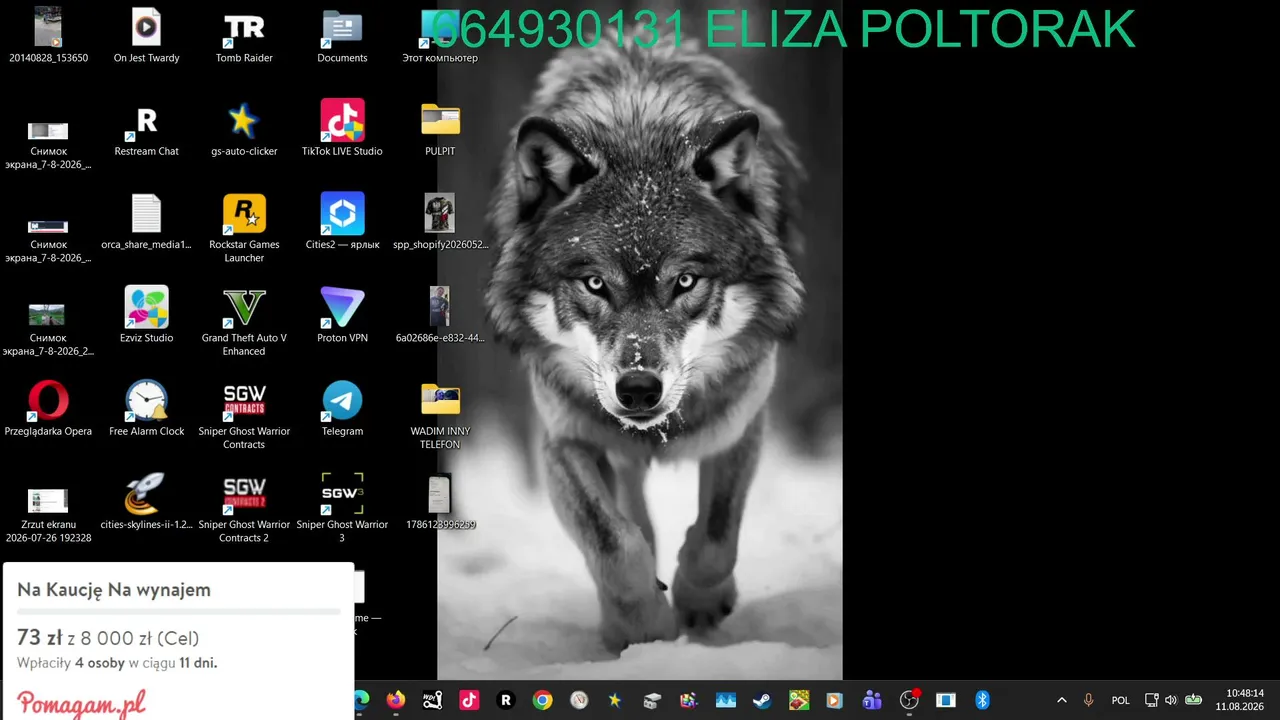Open the WD taskbar application icon
Image resolution: width=1280 pixels, height=720 pixels.
click(432, 700)
